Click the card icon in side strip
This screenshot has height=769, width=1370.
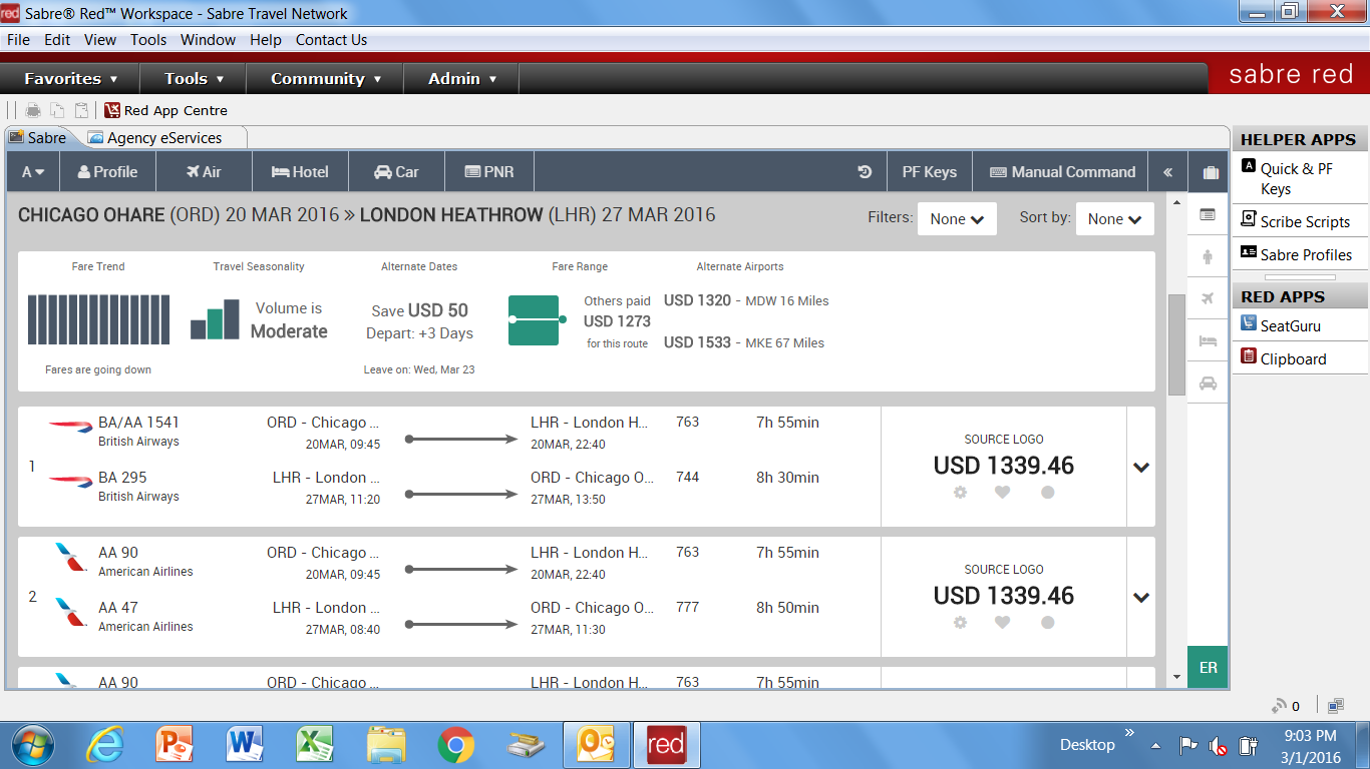tap(1207, 215)
